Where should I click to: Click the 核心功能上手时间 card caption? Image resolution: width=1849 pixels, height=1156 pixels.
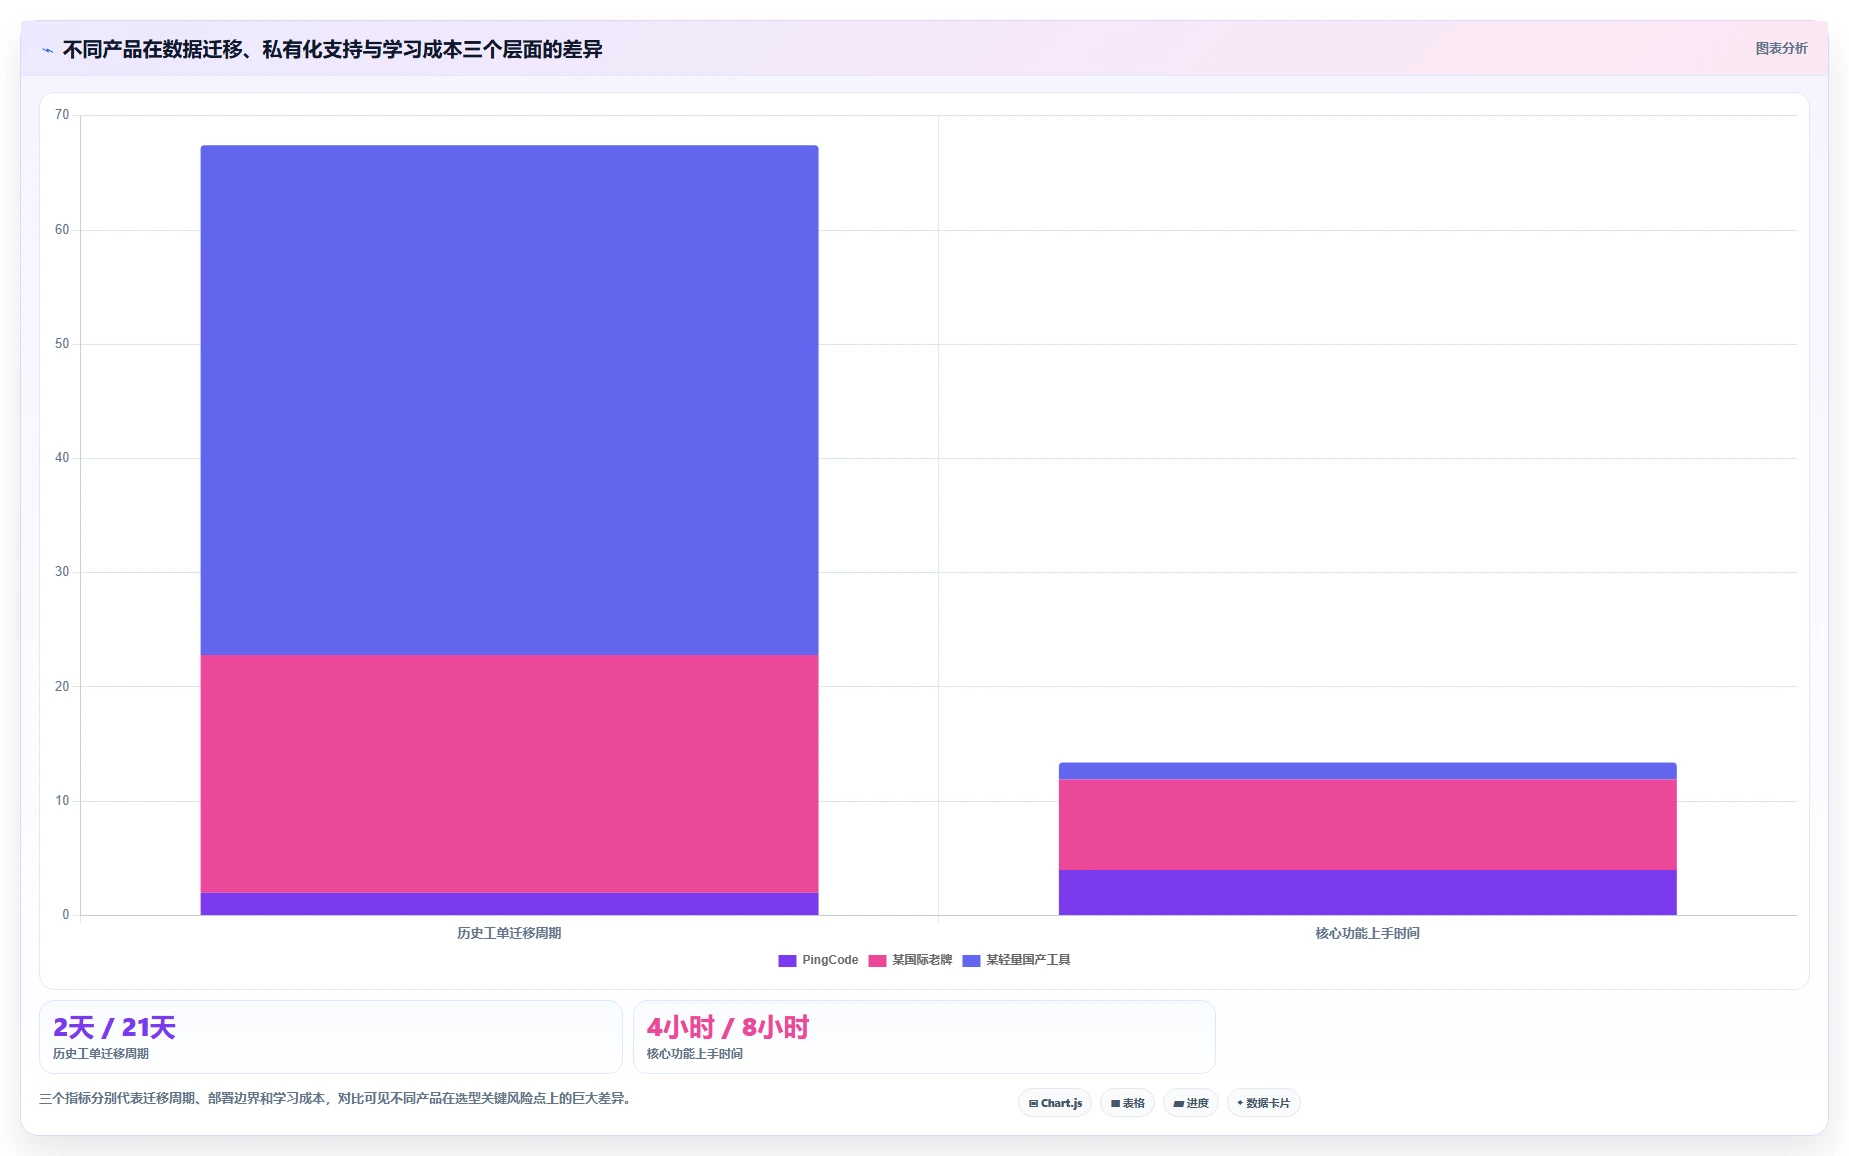[695, 1054]
